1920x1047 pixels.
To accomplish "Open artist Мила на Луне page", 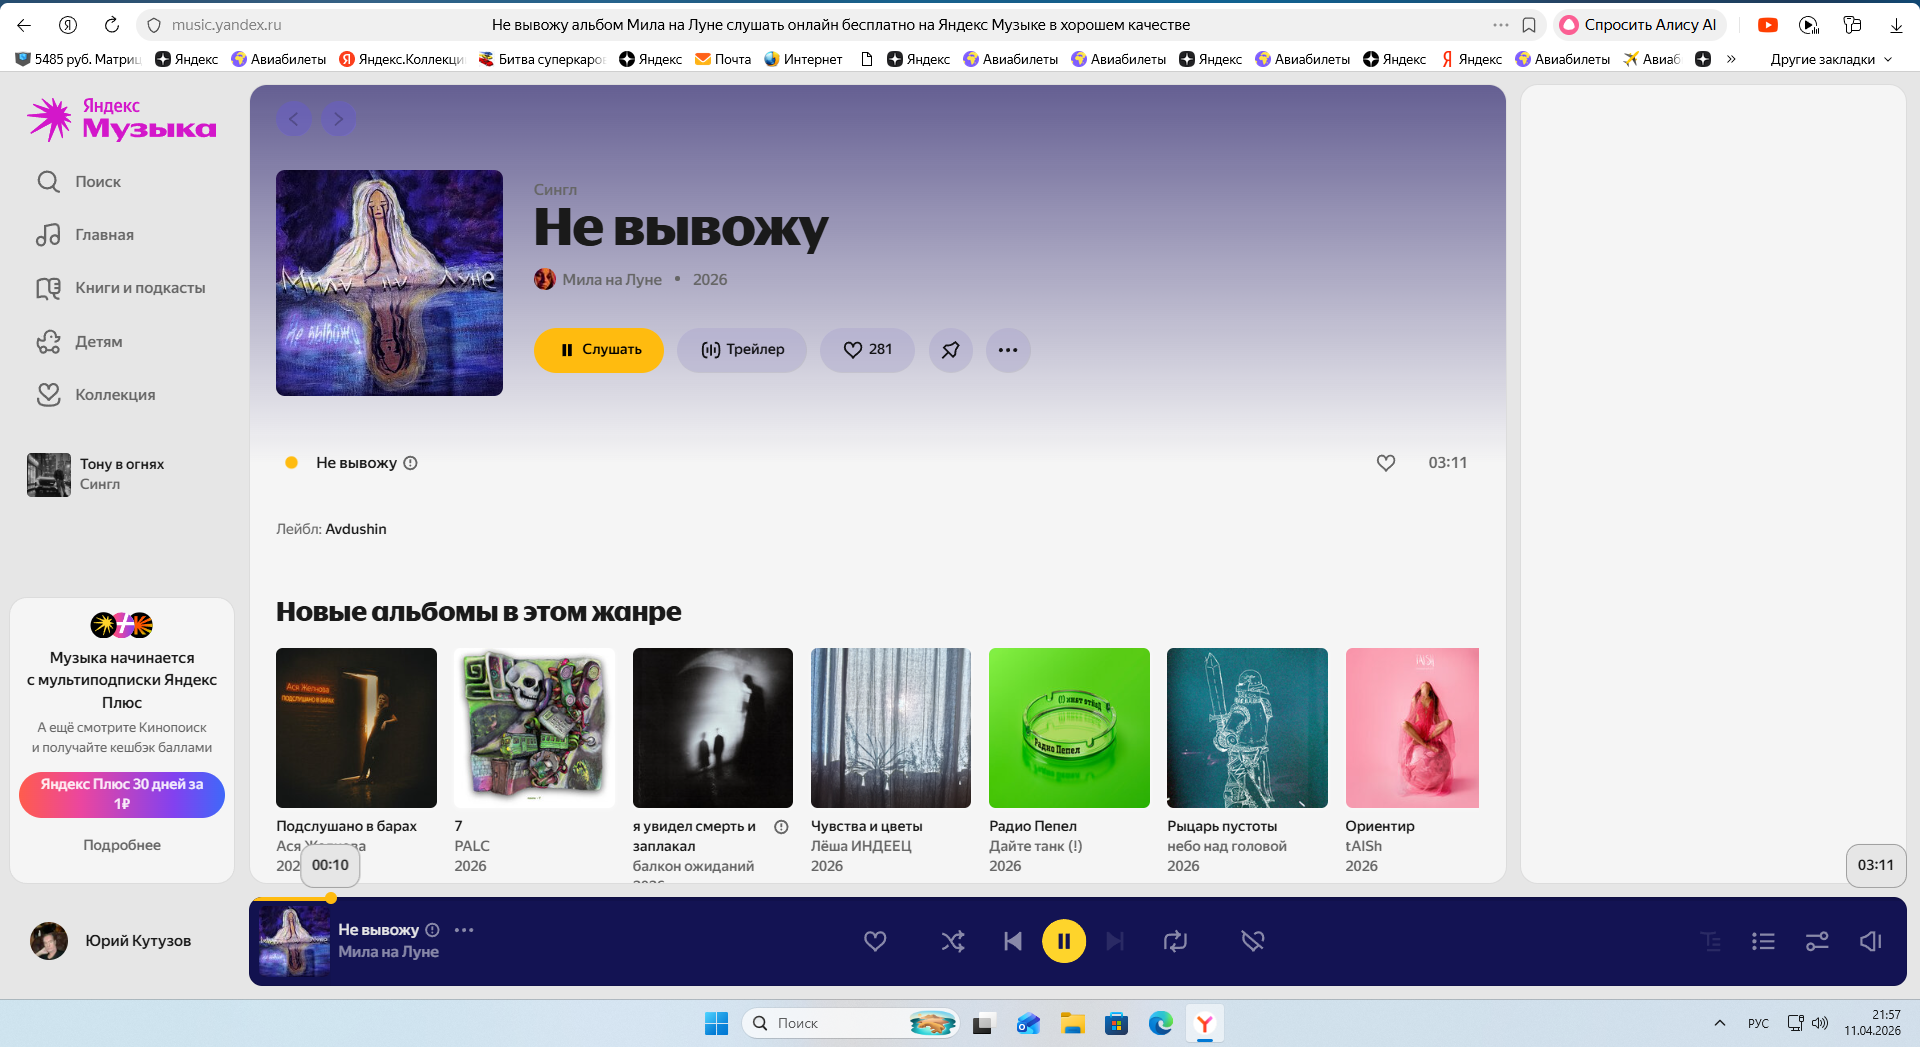I will tap(611, 280).
